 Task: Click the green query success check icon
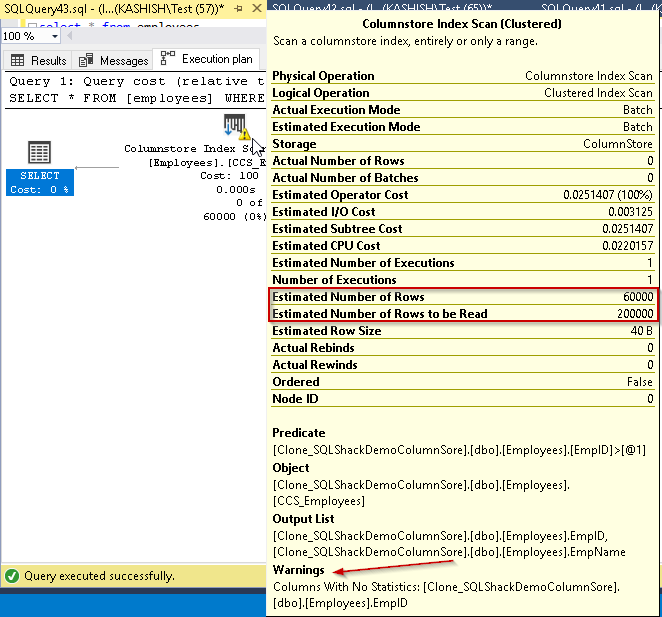pos(12,576)
